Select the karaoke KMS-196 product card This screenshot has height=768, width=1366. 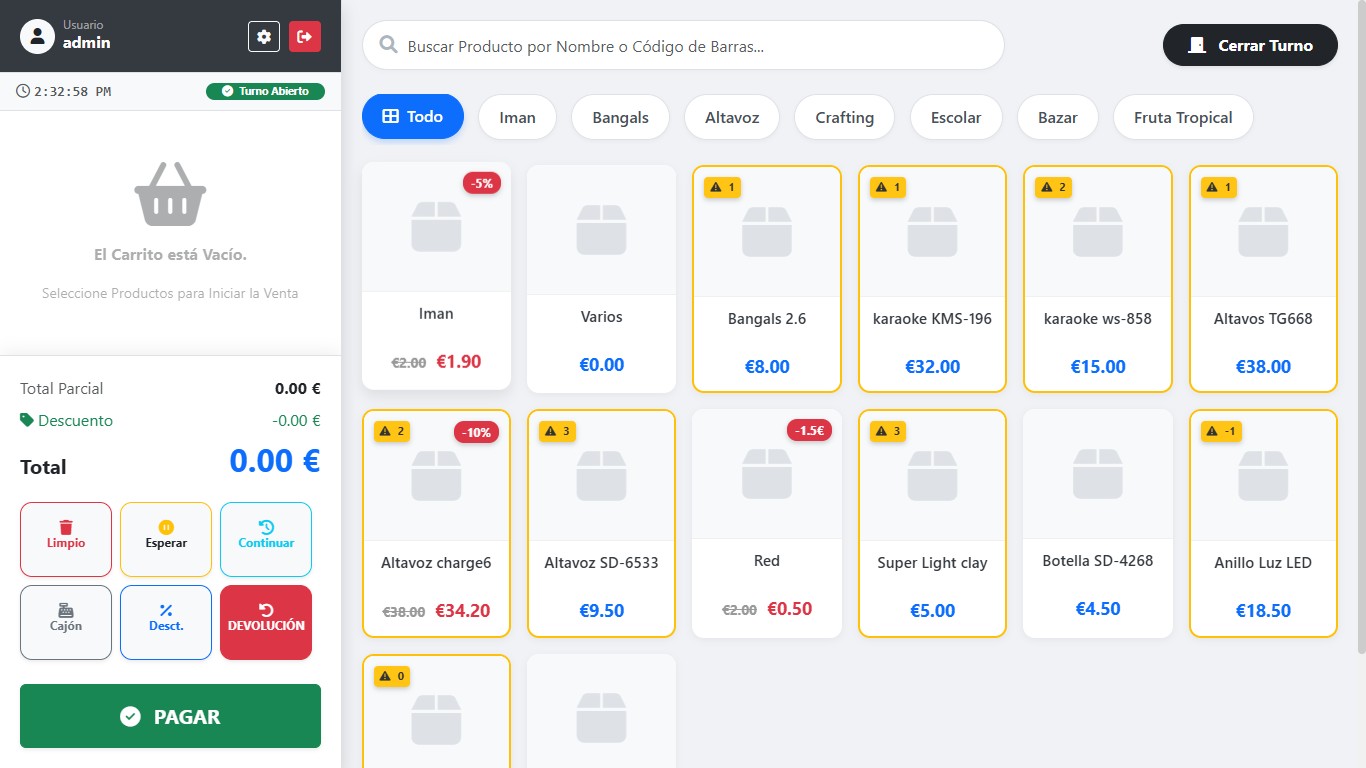[932, 279]
